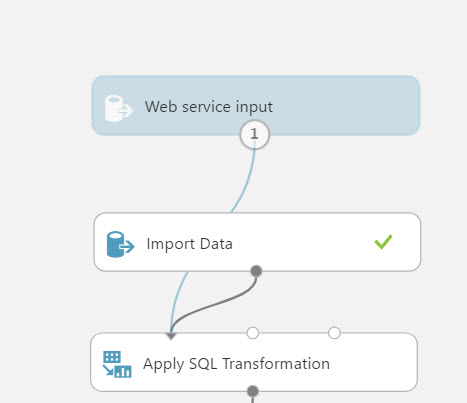Click empty canvas left of the modules
This screenshot has height=403, width=467.
point(43,233)
